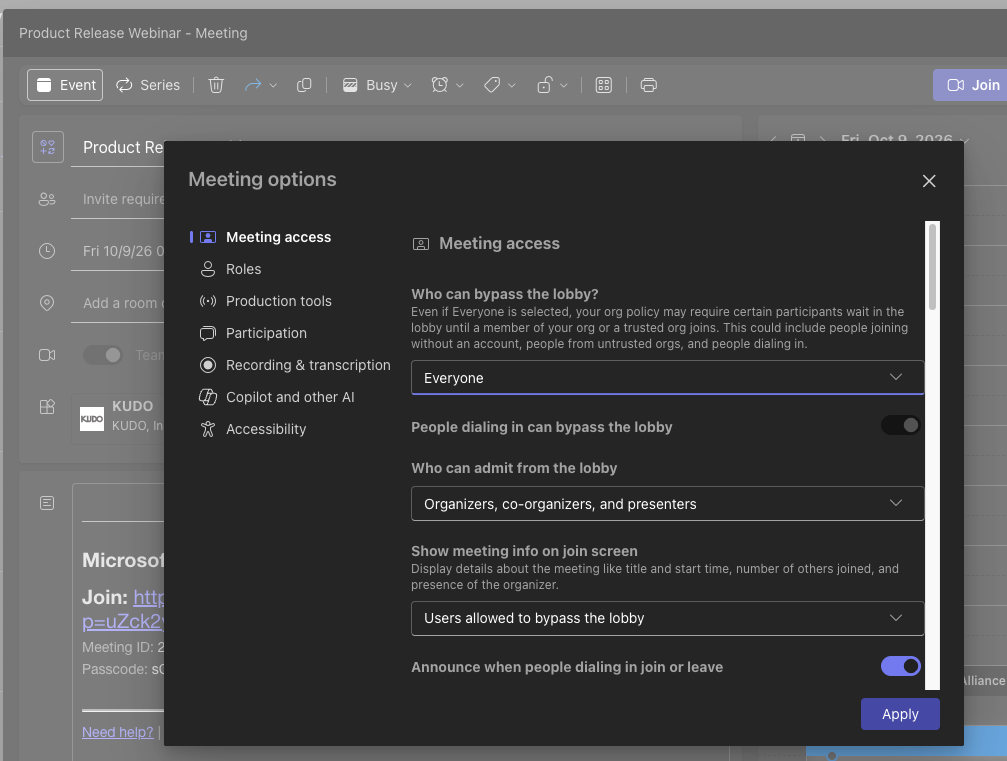Join the meeting
Viewport: 1007px width, 761px height.
pos(972,85)
